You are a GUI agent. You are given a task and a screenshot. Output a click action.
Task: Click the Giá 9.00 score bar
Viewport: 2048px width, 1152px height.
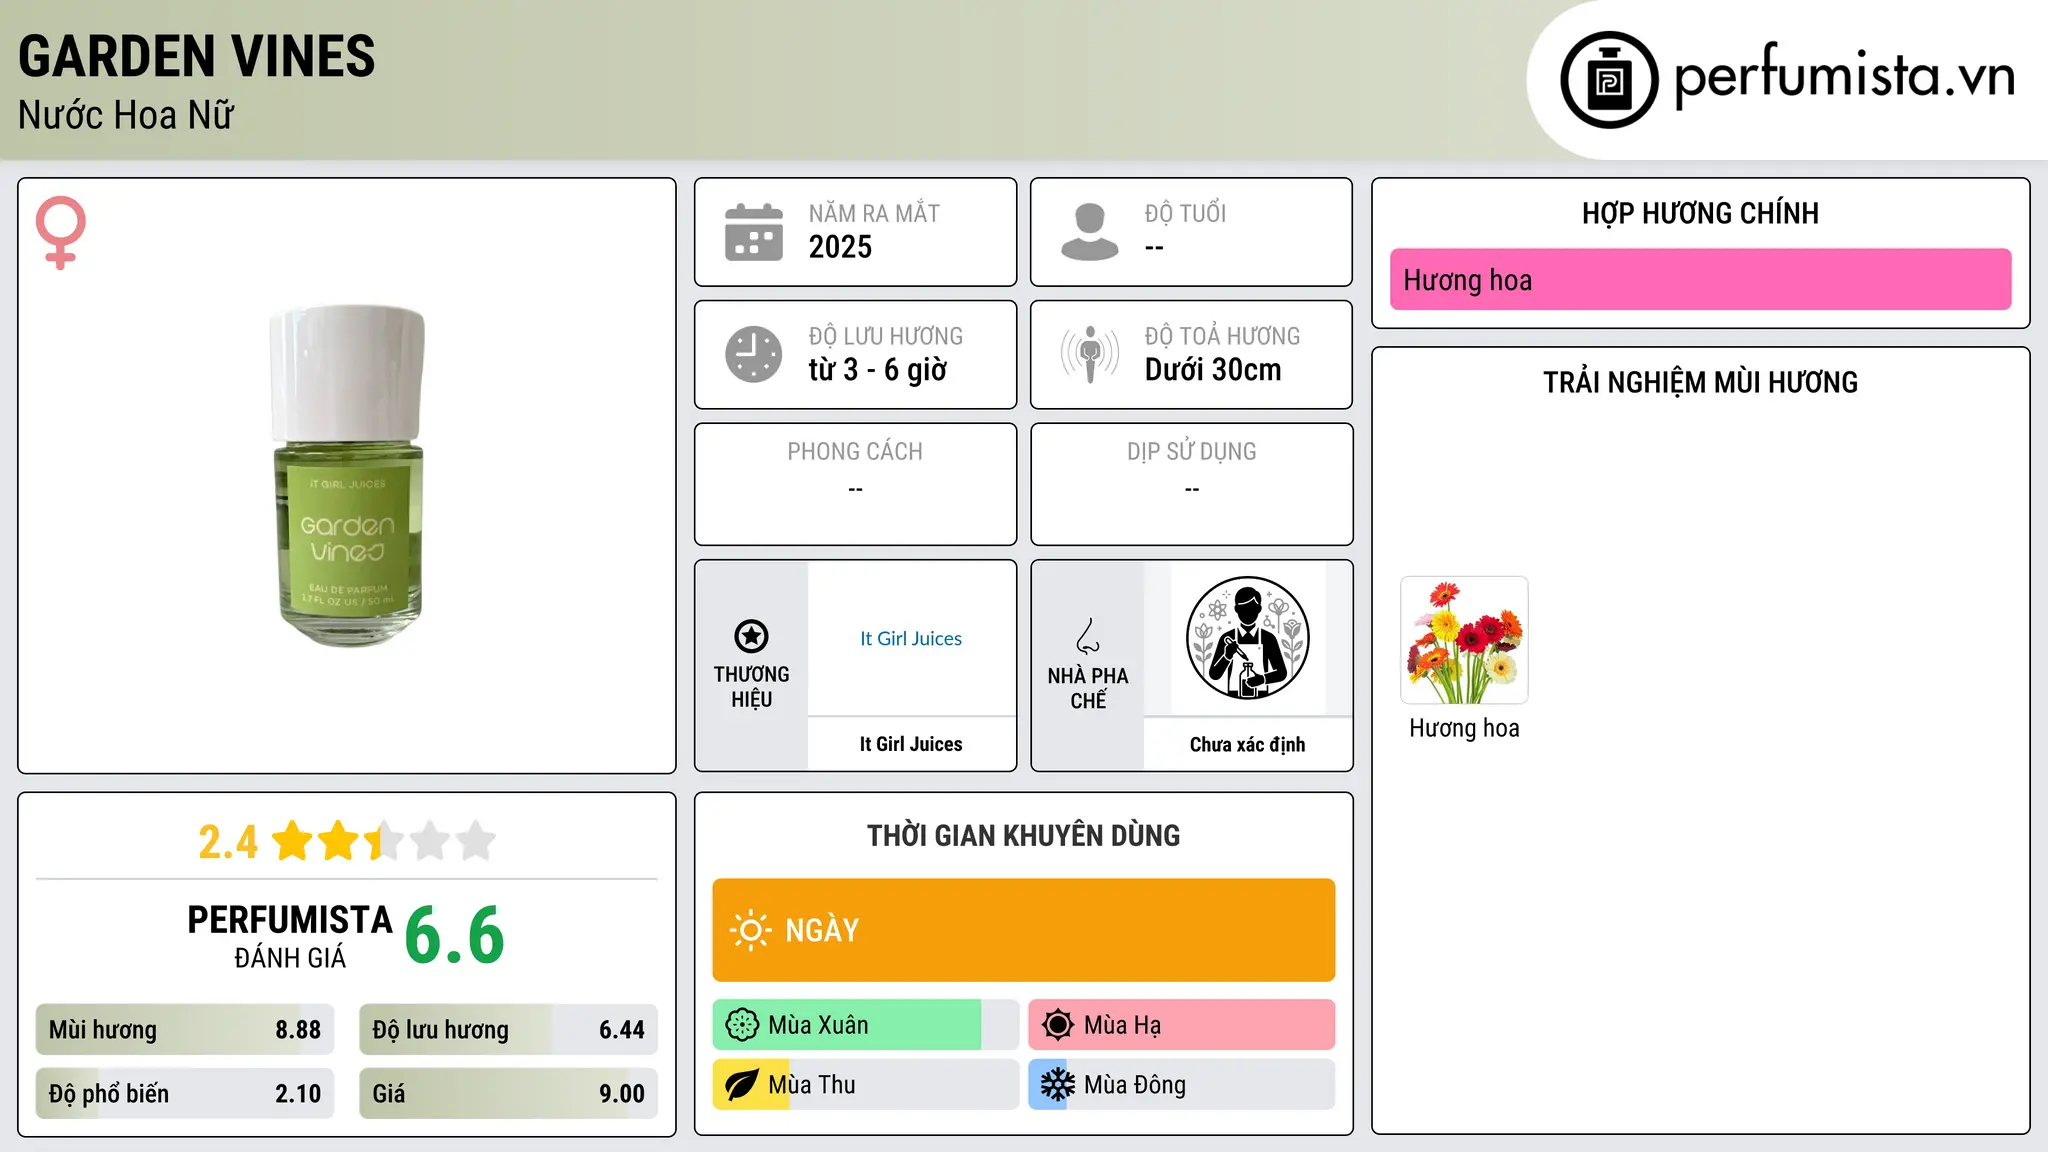[509, 1094]
